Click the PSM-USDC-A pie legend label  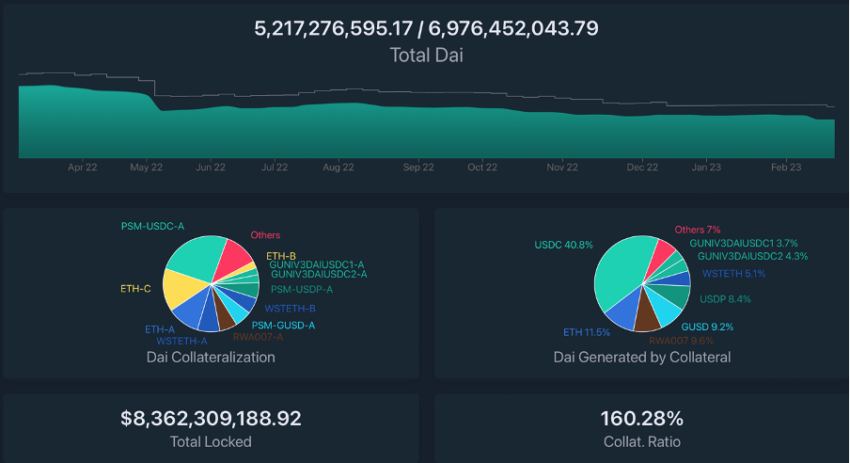click(x=152, y=226)
